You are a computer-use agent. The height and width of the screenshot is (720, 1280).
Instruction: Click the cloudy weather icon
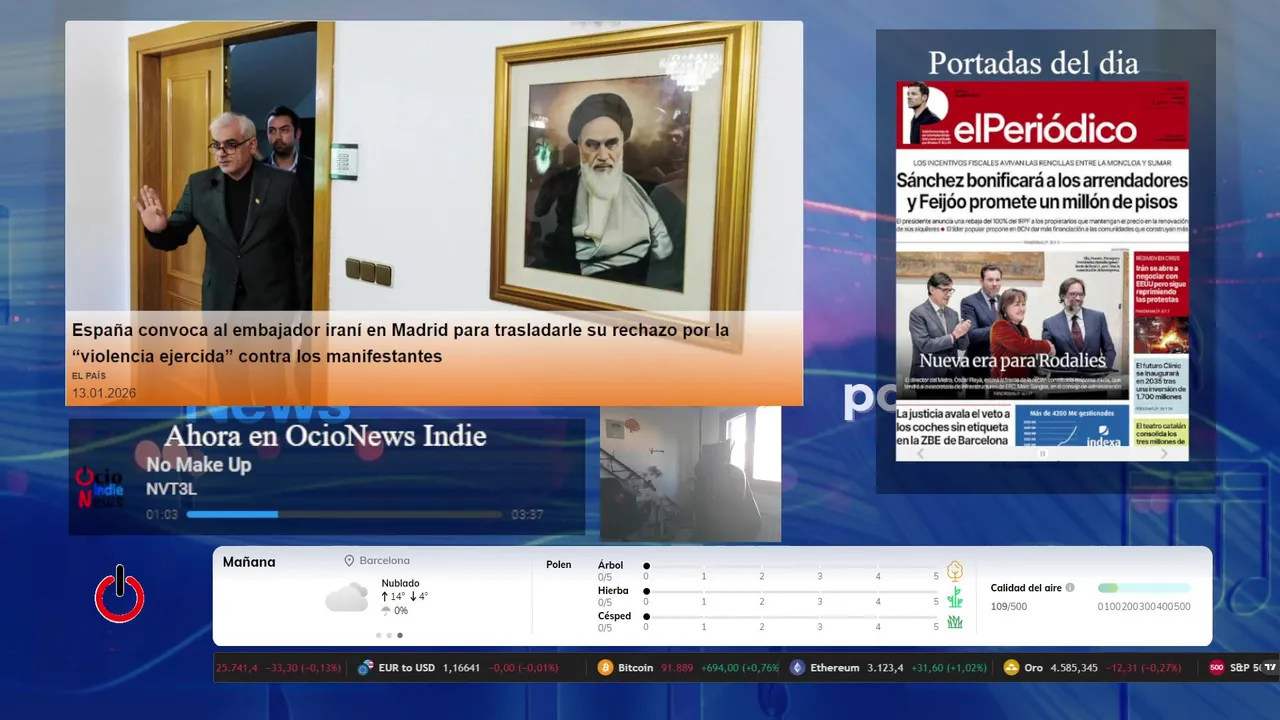[347, 597]
